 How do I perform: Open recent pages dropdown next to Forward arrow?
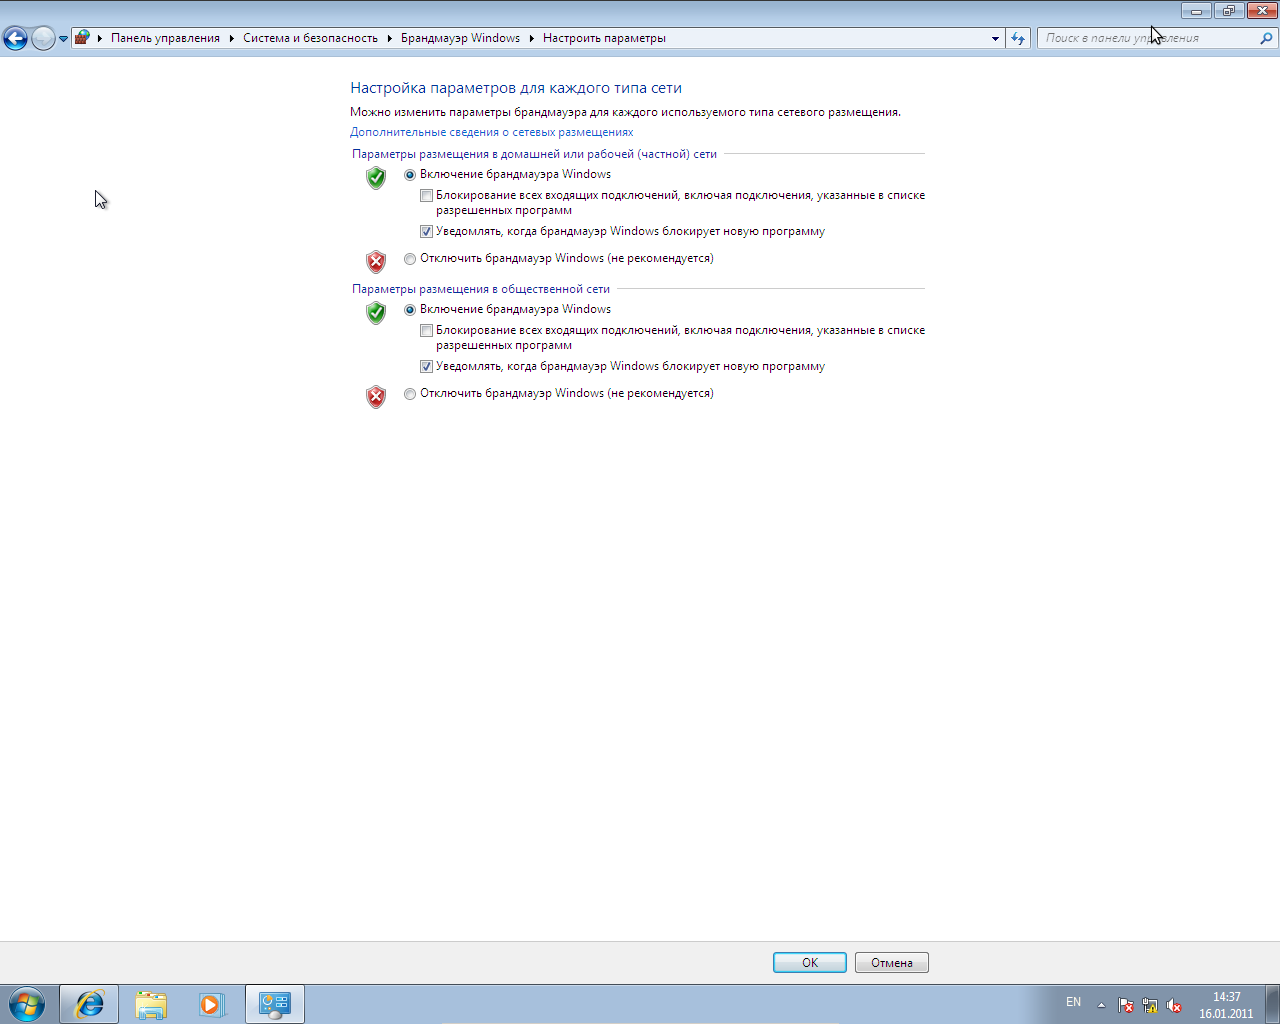click(63, 39)
